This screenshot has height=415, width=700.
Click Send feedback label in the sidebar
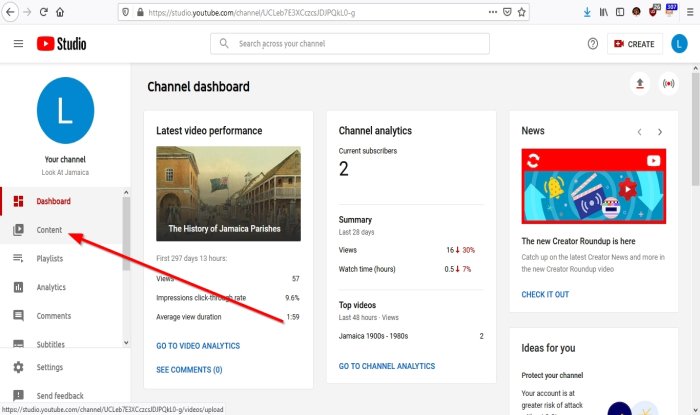click(x=60, y=396)
